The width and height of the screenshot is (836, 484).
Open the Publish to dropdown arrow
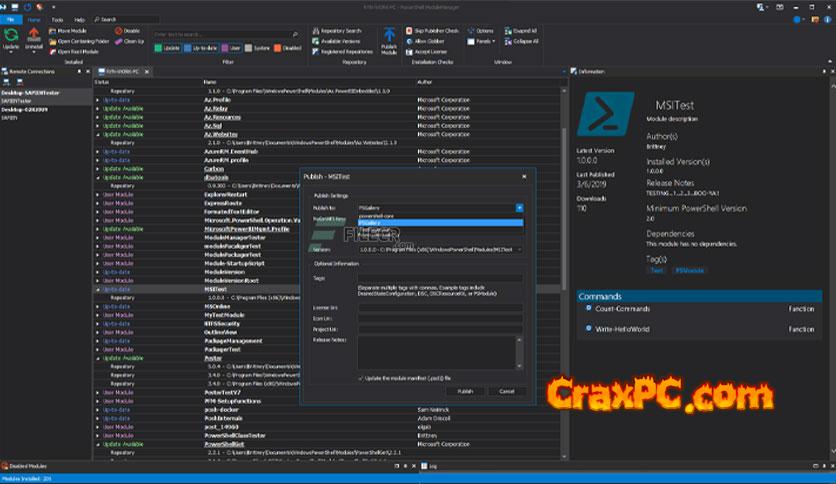click(520, 207)
